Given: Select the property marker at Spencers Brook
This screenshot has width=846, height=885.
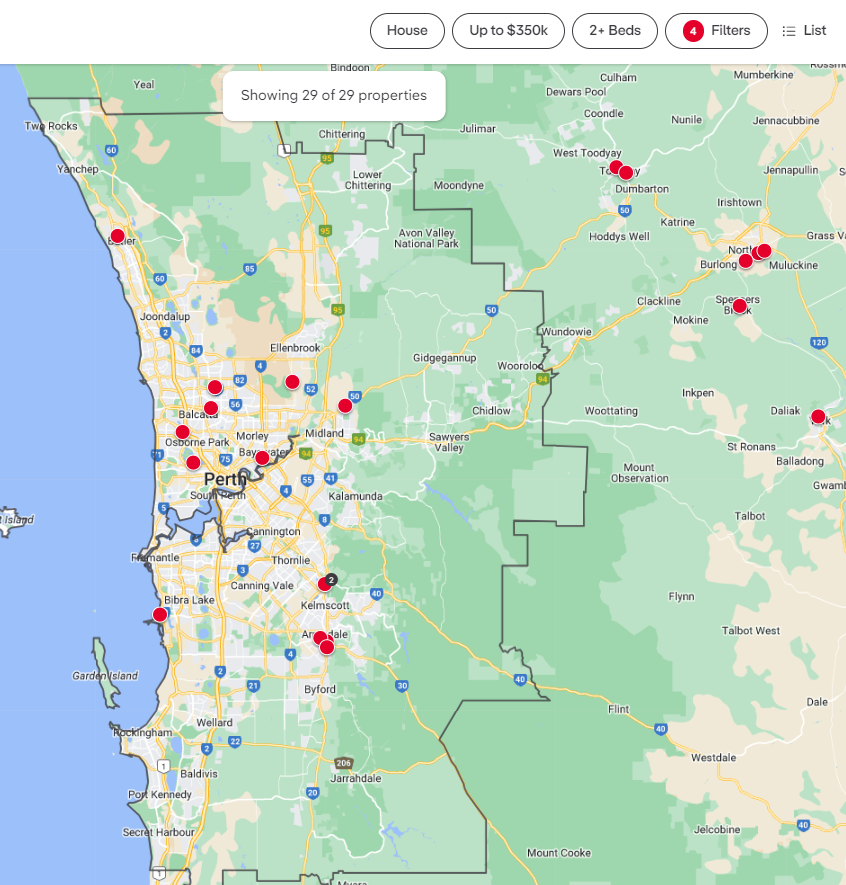Looking at the screenshot, I should [740, 306].
